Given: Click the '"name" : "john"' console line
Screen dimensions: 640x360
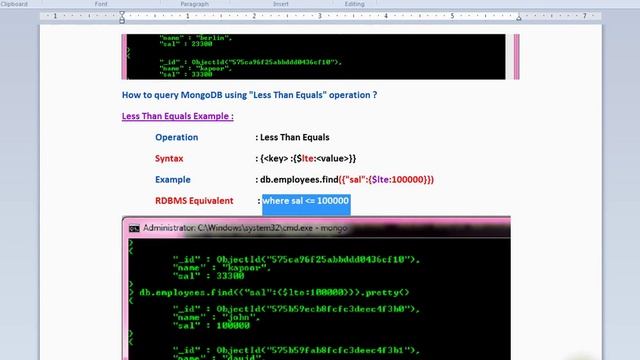Looking at the screenshot, I should 217,317.
